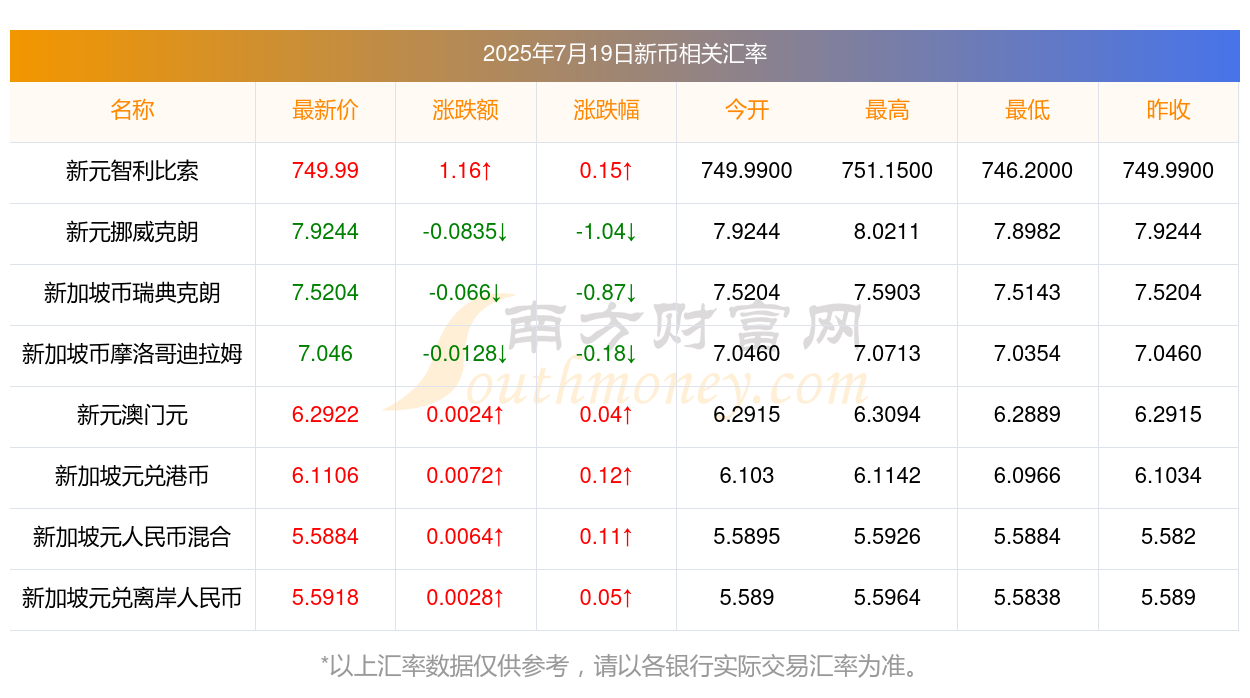Viewport: 1250px width, 698px height.
Task: Select change percent 0.12↑
Action: click(x=606, y=476)
